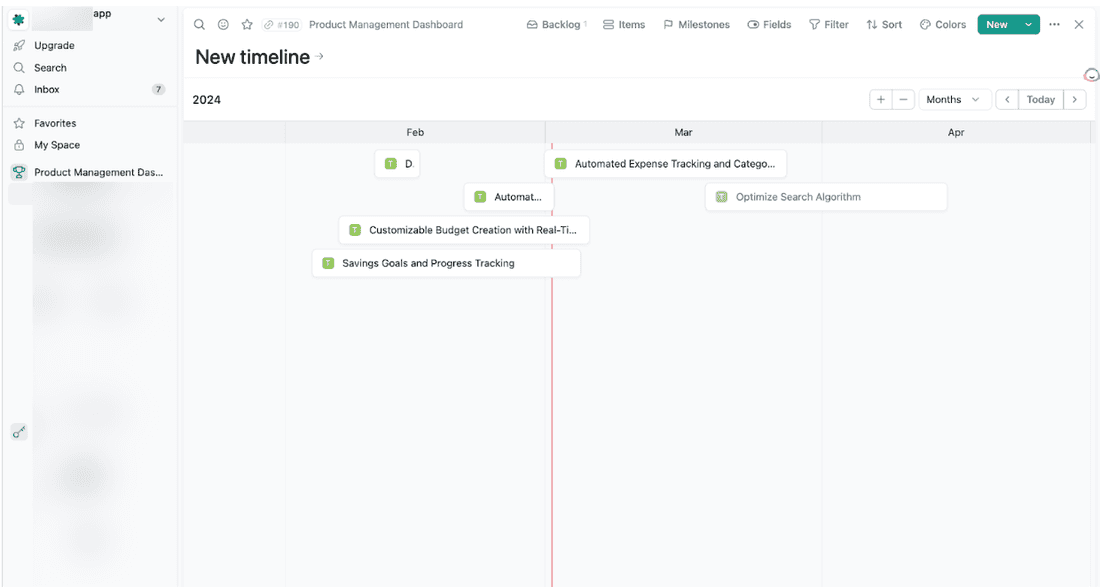Expand the New button's dropdown arrow
The image size is (1100, 587).
click(1029, 23)
